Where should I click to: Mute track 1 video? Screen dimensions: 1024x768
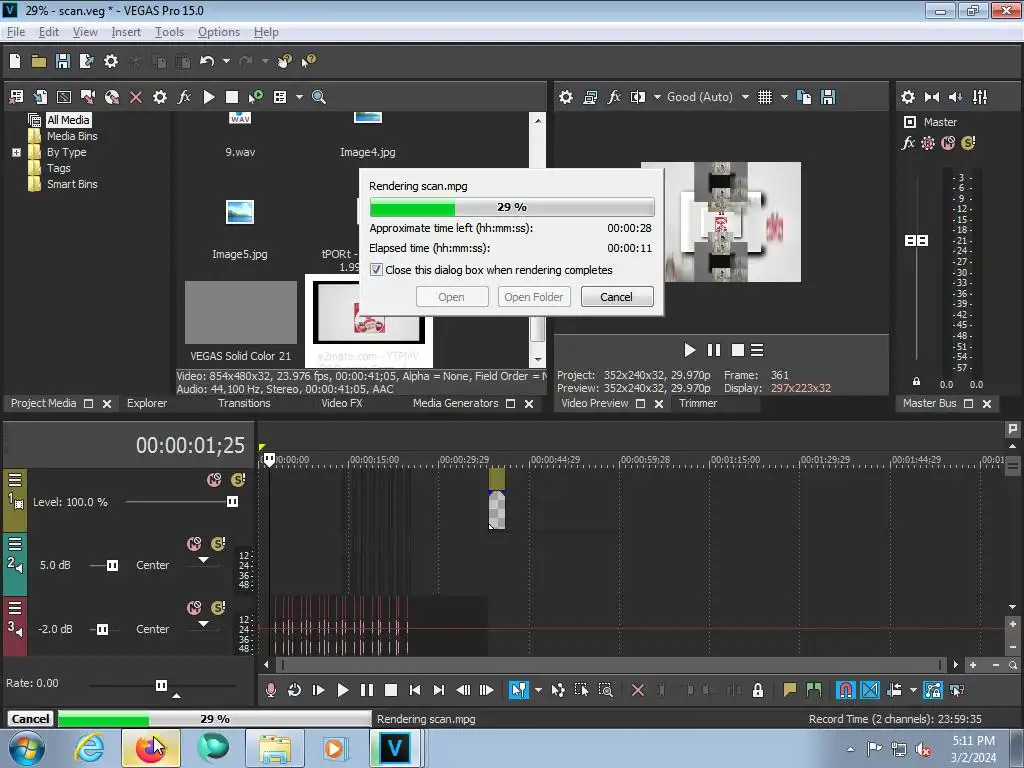coord(214,480)
